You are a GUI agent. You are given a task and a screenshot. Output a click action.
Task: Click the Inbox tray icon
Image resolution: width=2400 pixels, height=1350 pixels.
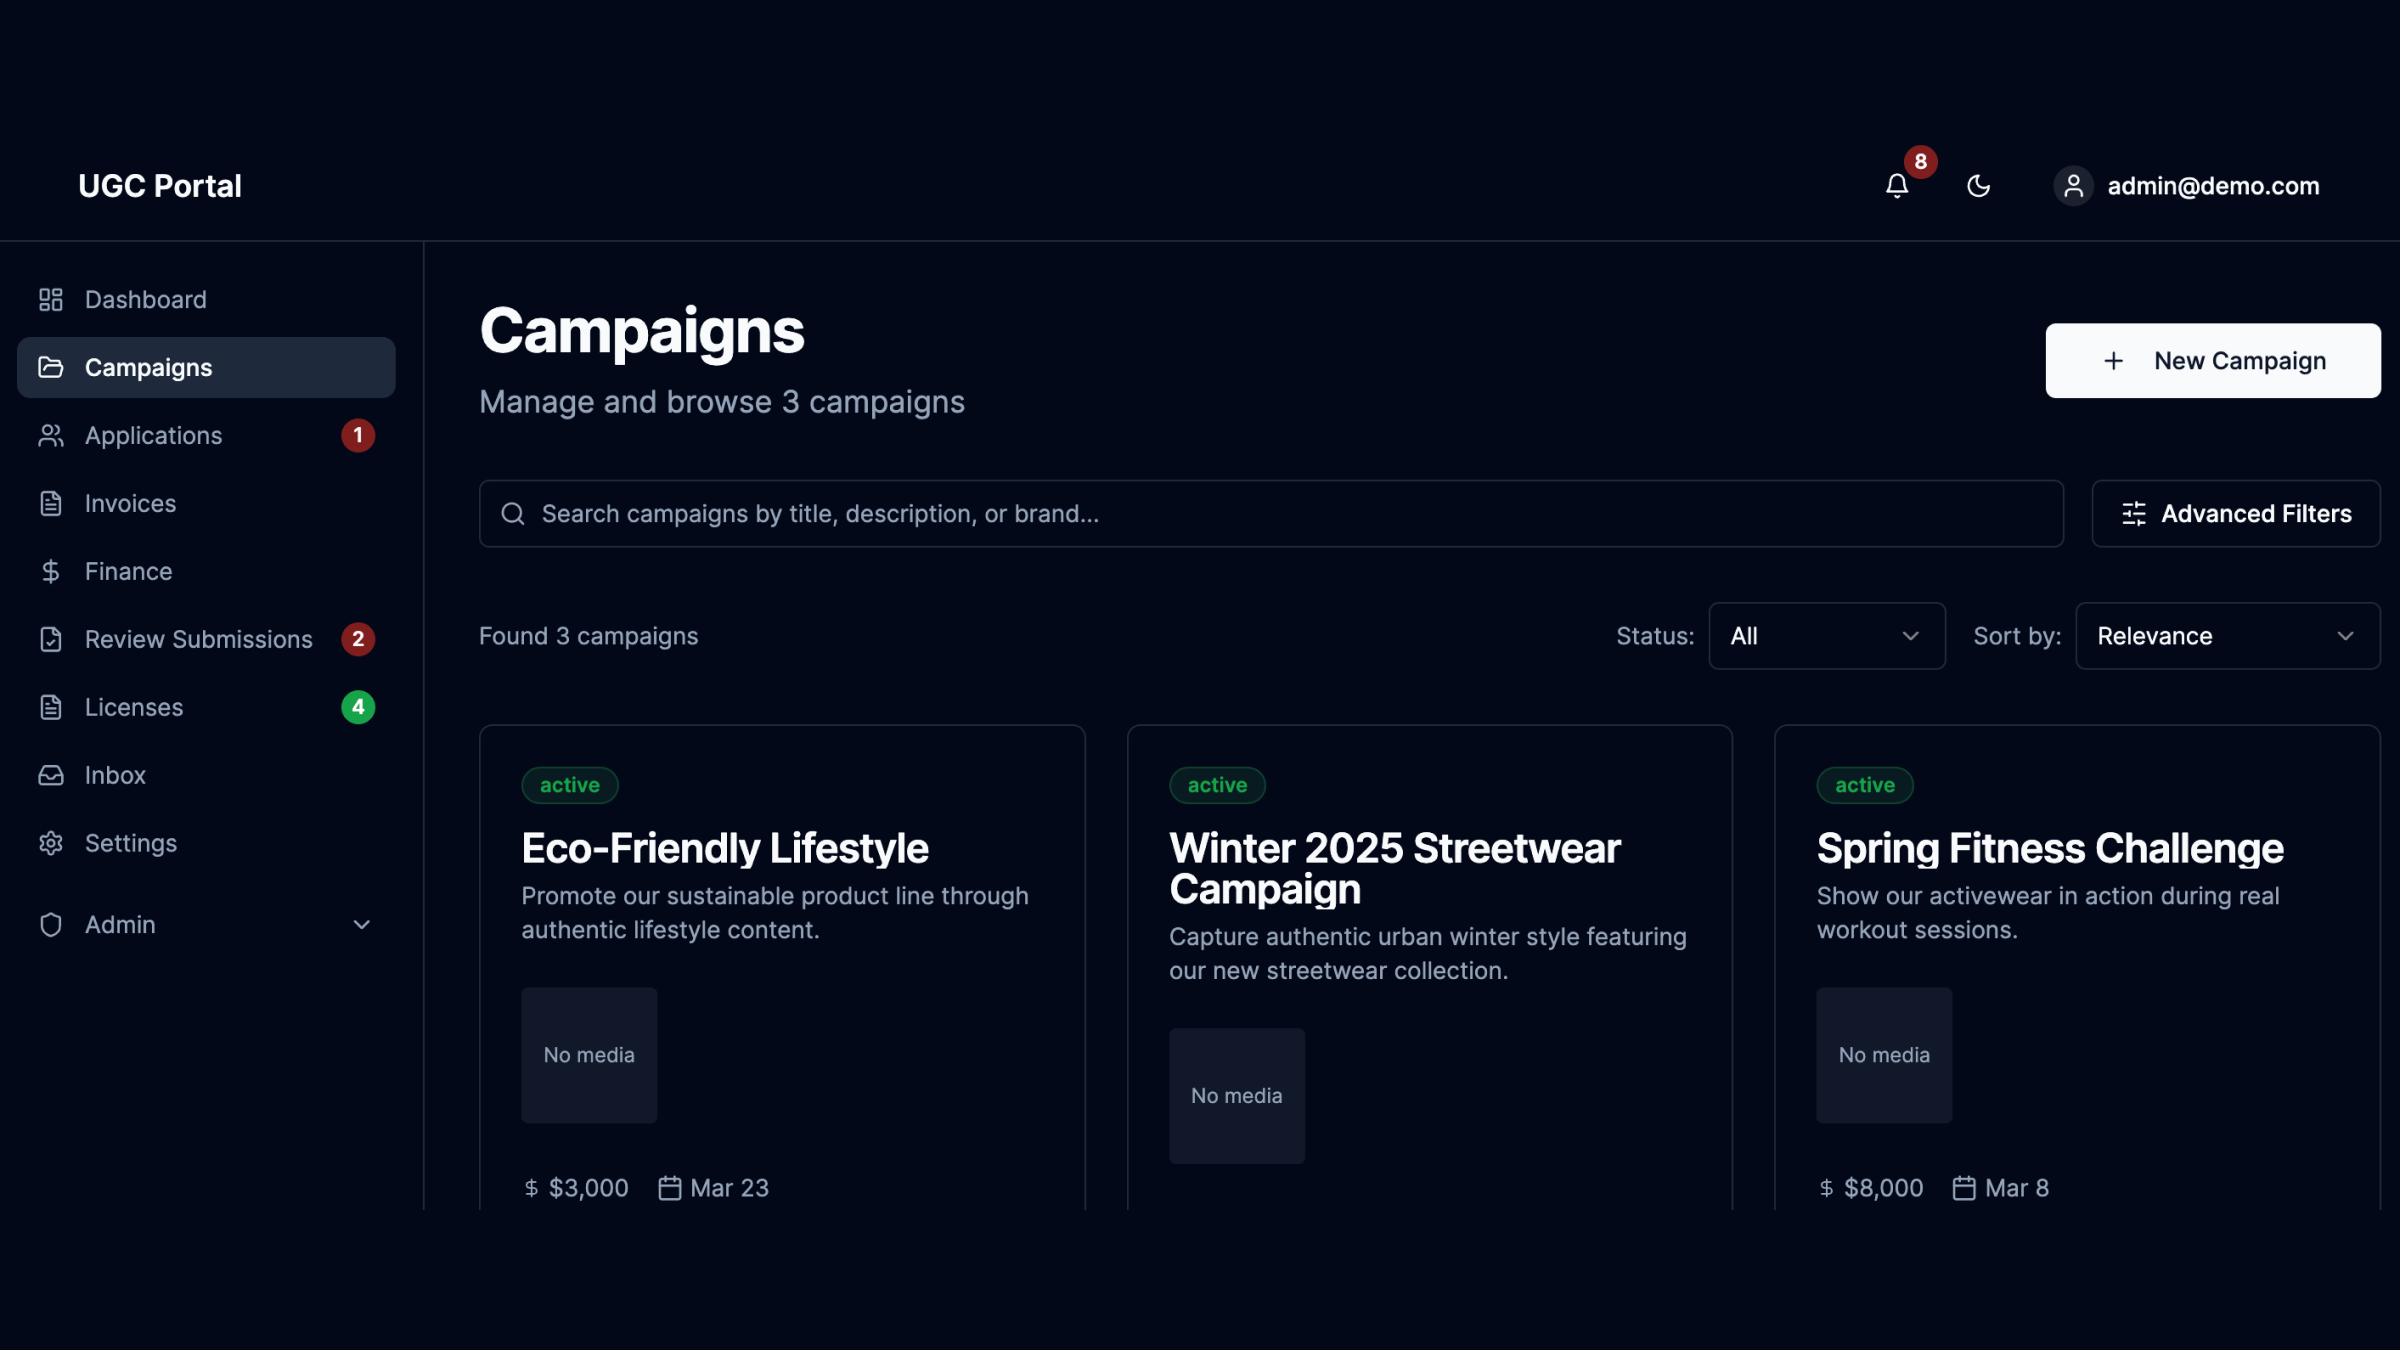[x=51, y=775]
